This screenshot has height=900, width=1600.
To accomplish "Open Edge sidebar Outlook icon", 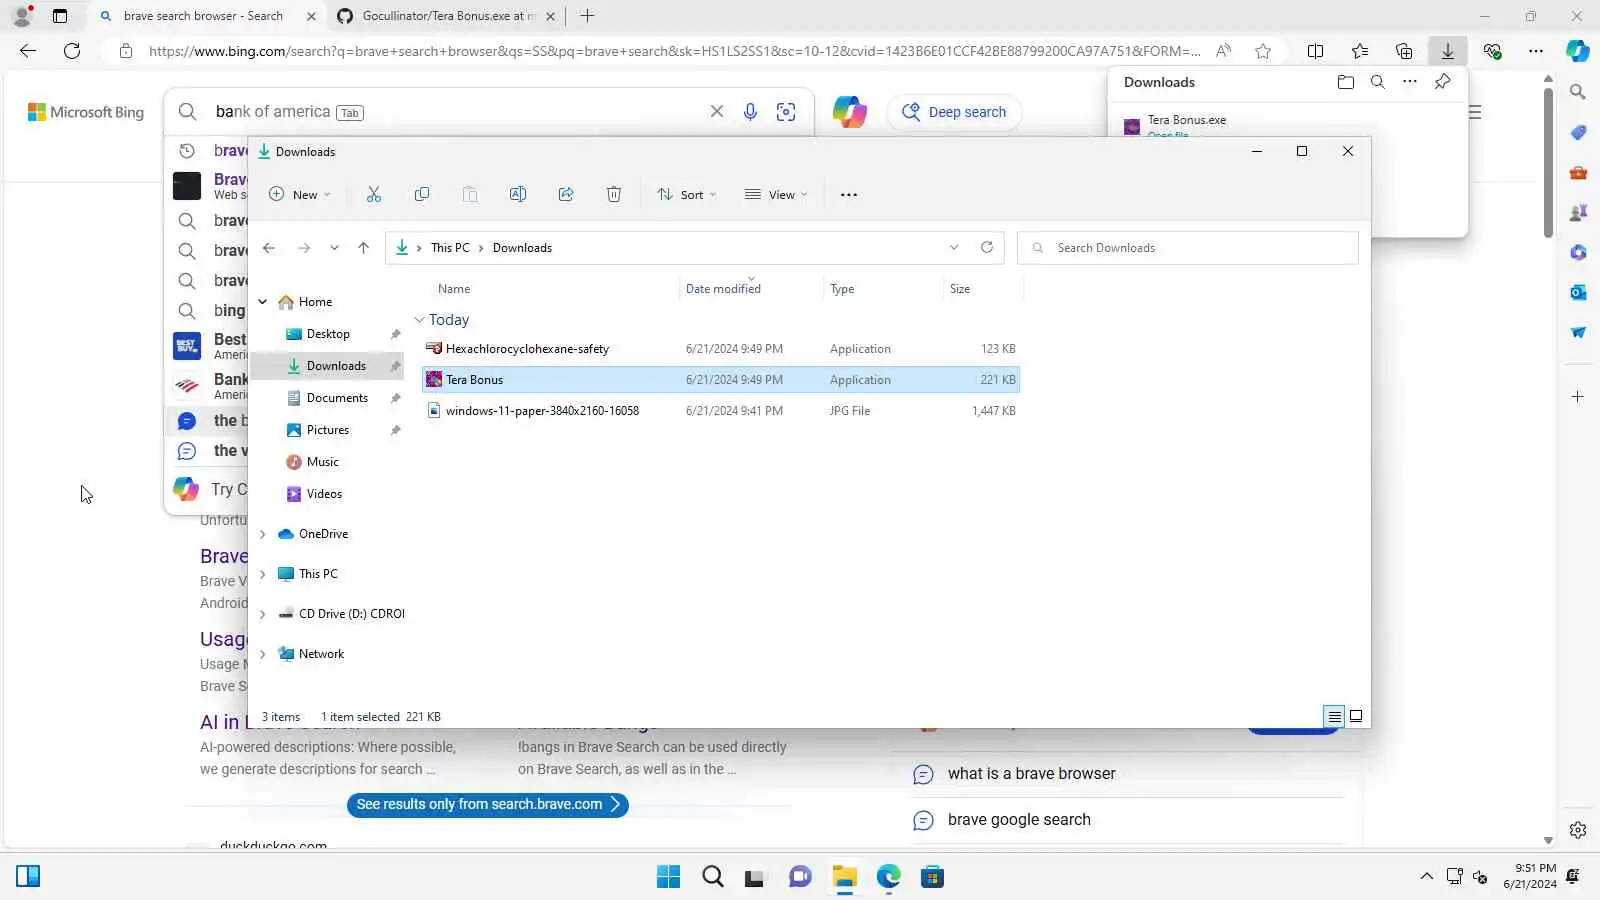I will click(x=1578, y=292).
